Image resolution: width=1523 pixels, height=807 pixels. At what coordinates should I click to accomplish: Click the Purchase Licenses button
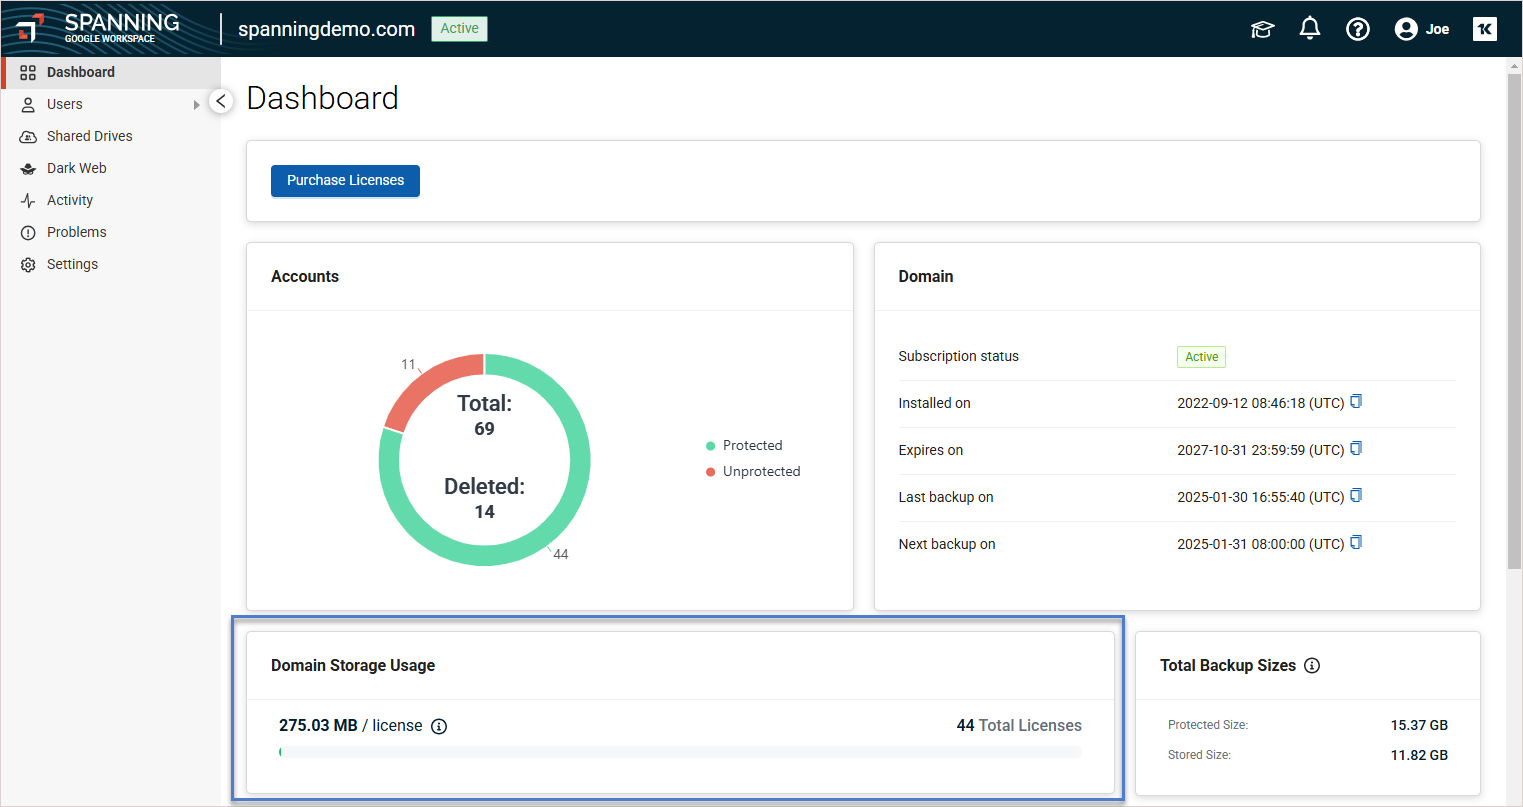(x=345, y=181)
